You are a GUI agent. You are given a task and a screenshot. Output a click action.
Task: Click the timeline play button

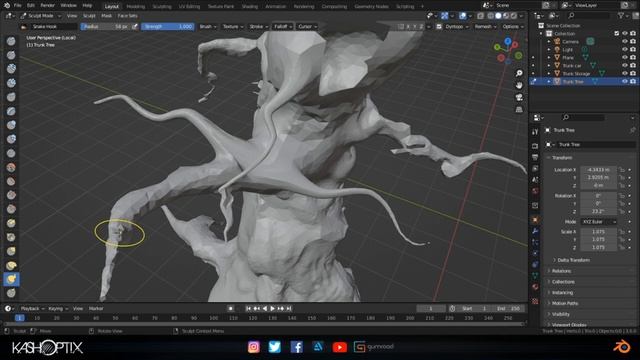coord(273,309)
